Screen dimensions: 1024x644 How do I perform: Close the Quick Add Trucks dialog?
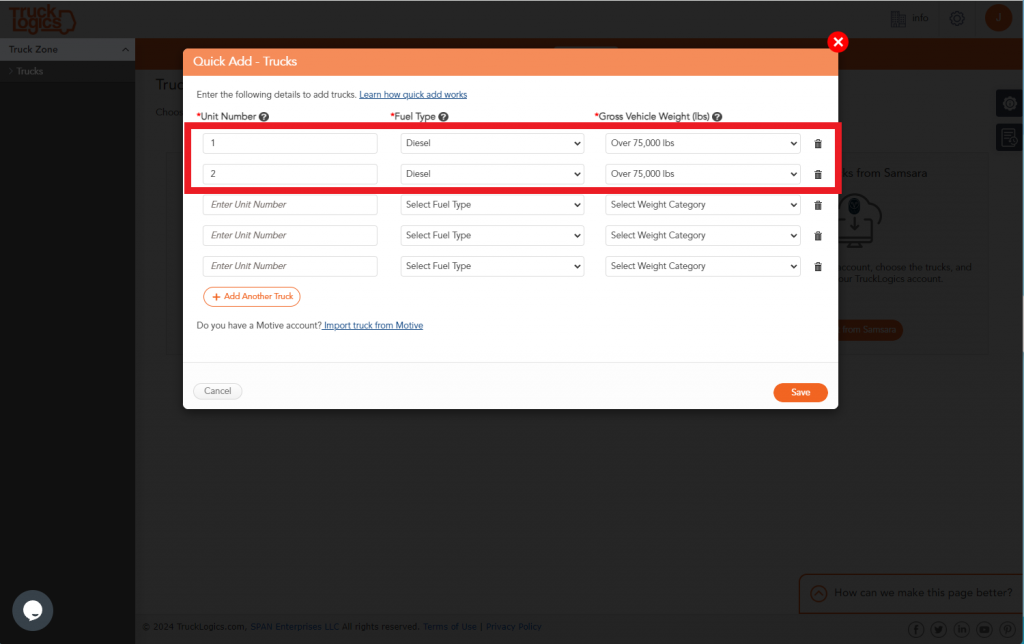tap(838, 42)
